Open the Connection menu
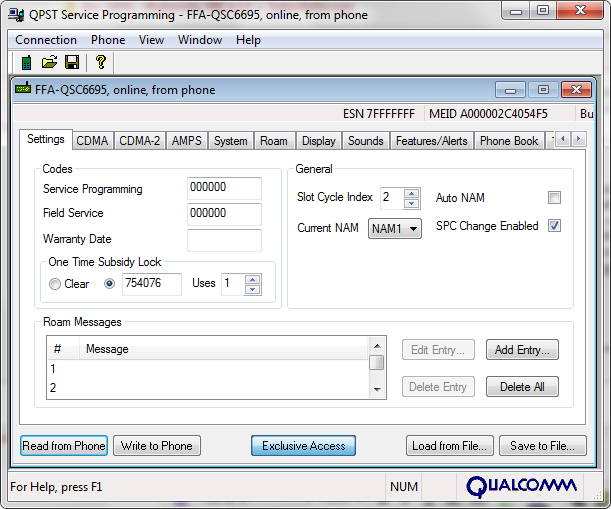The width and height of the screenshot is (611, 509). tap(46, 40)
